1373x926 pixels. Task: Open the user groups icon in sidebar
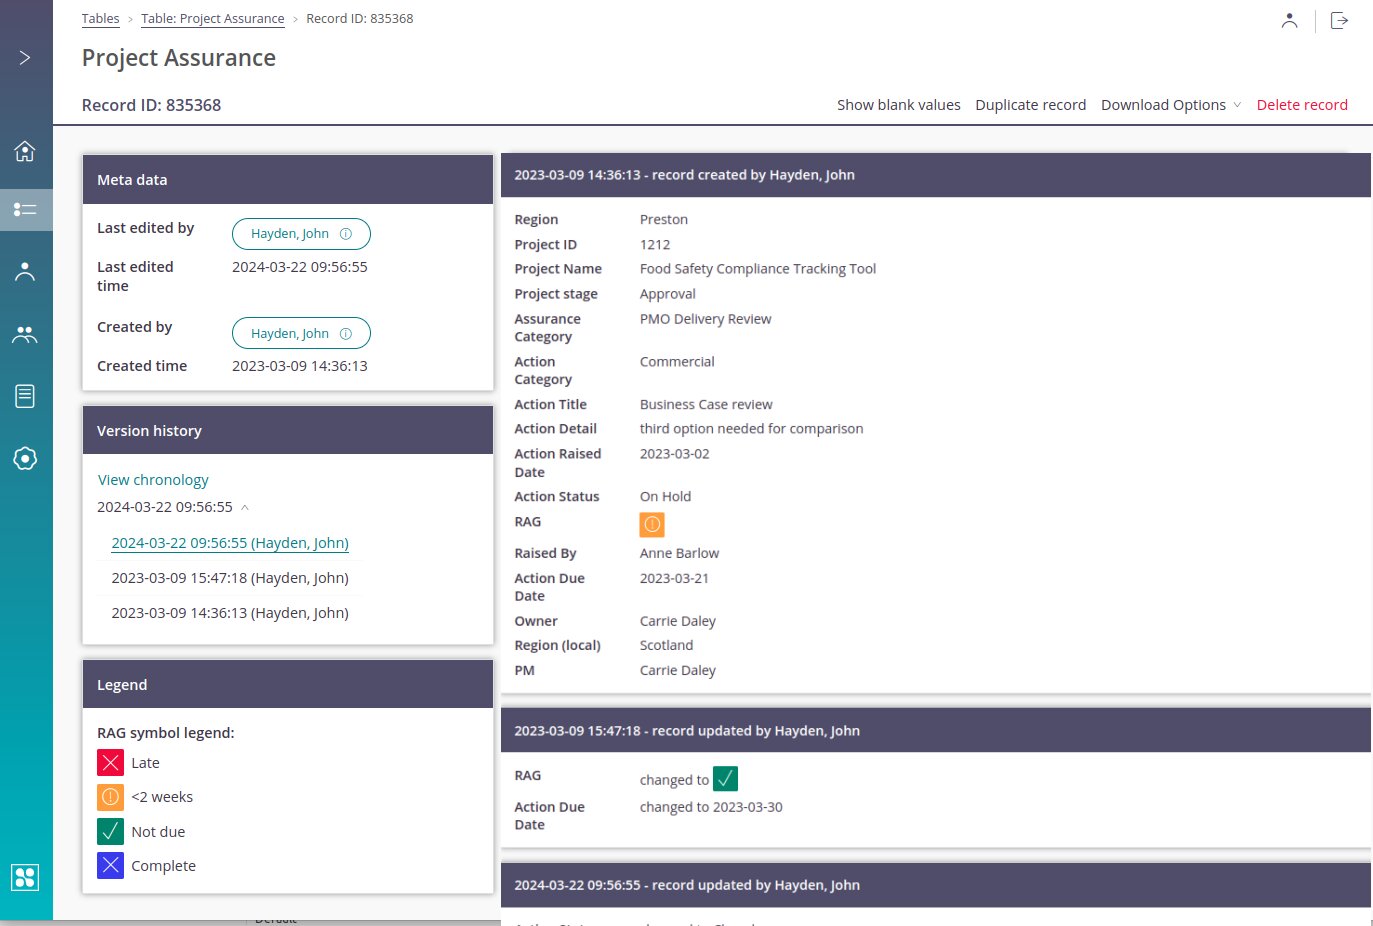point(25,335)
